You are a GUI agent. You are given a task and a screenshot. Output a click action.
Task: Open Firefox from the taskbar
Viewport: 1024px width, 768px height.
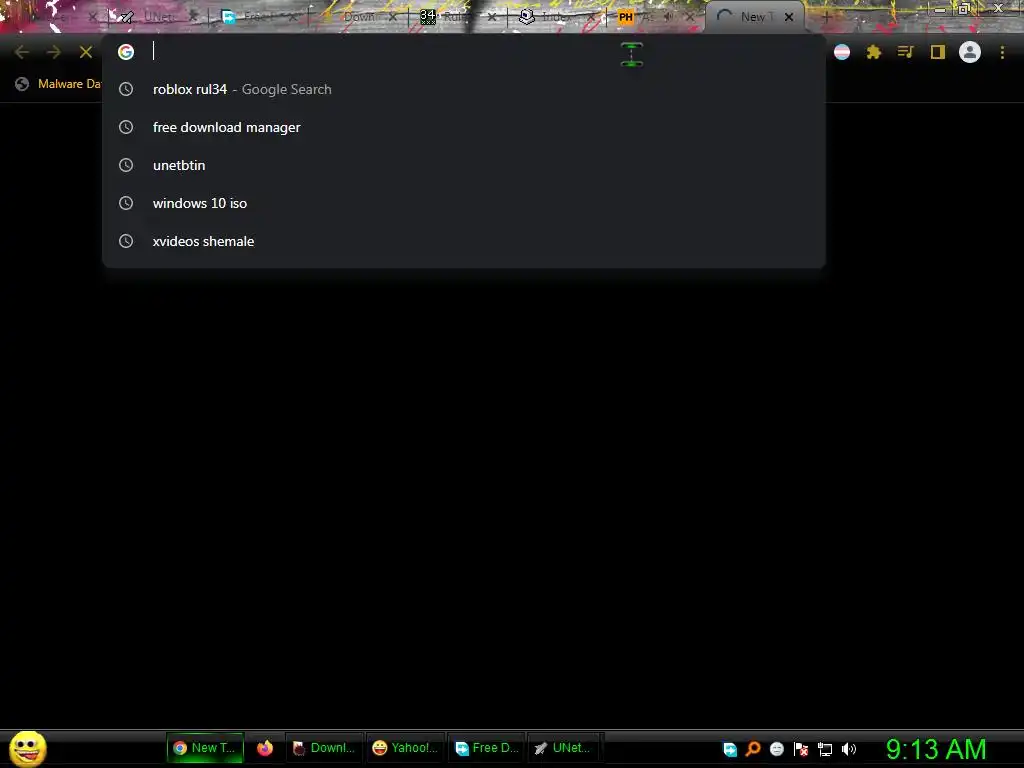click(x=264, y=748)
